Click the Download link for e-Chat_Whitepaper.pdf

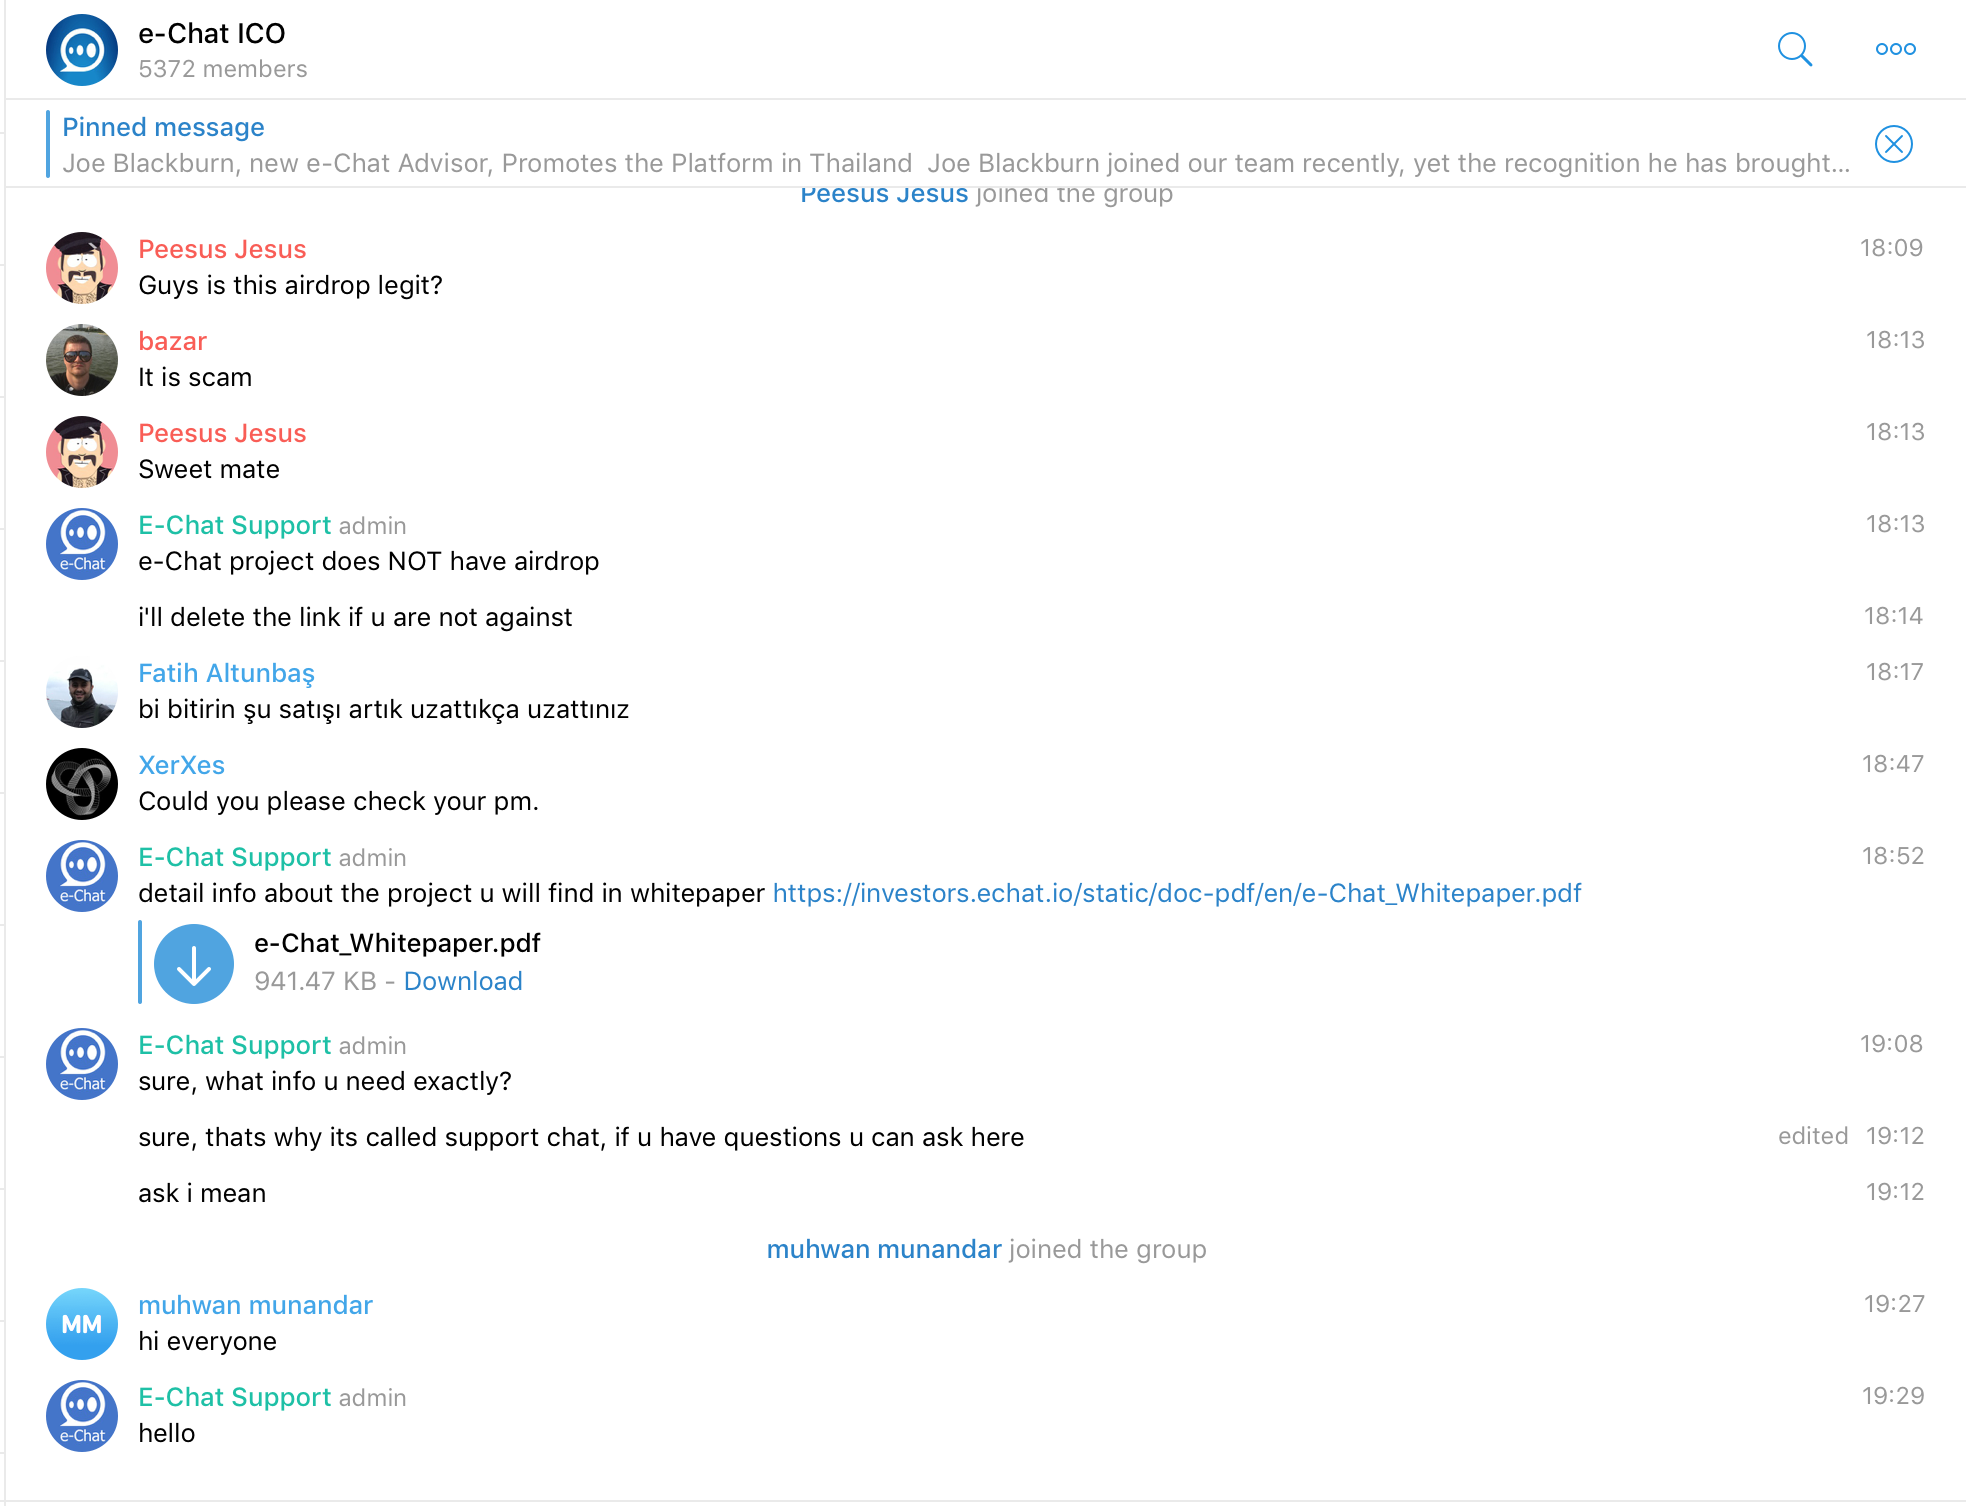point(463,981)
